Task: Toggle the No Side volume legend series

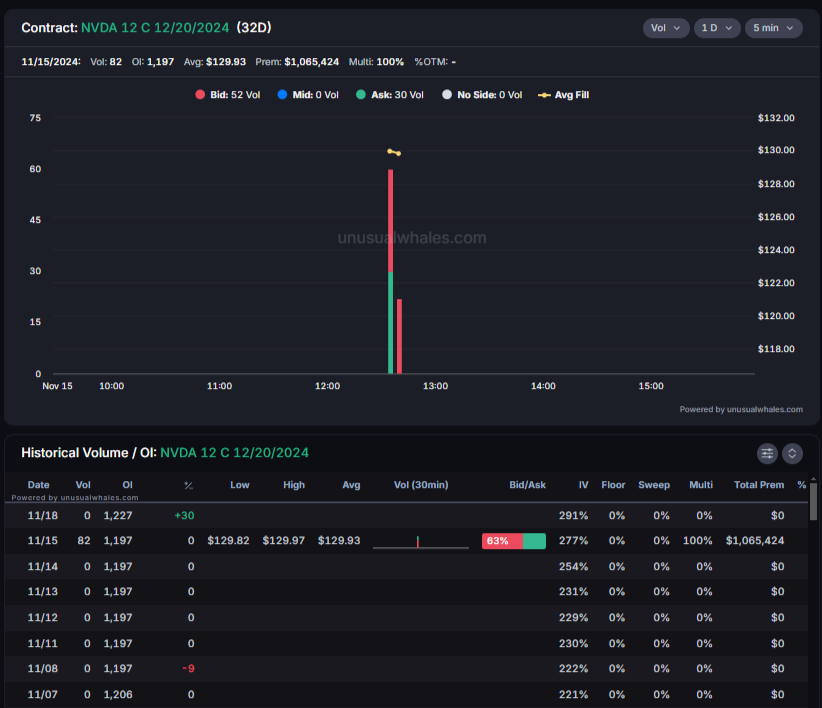Action: [x=482, y=95]
